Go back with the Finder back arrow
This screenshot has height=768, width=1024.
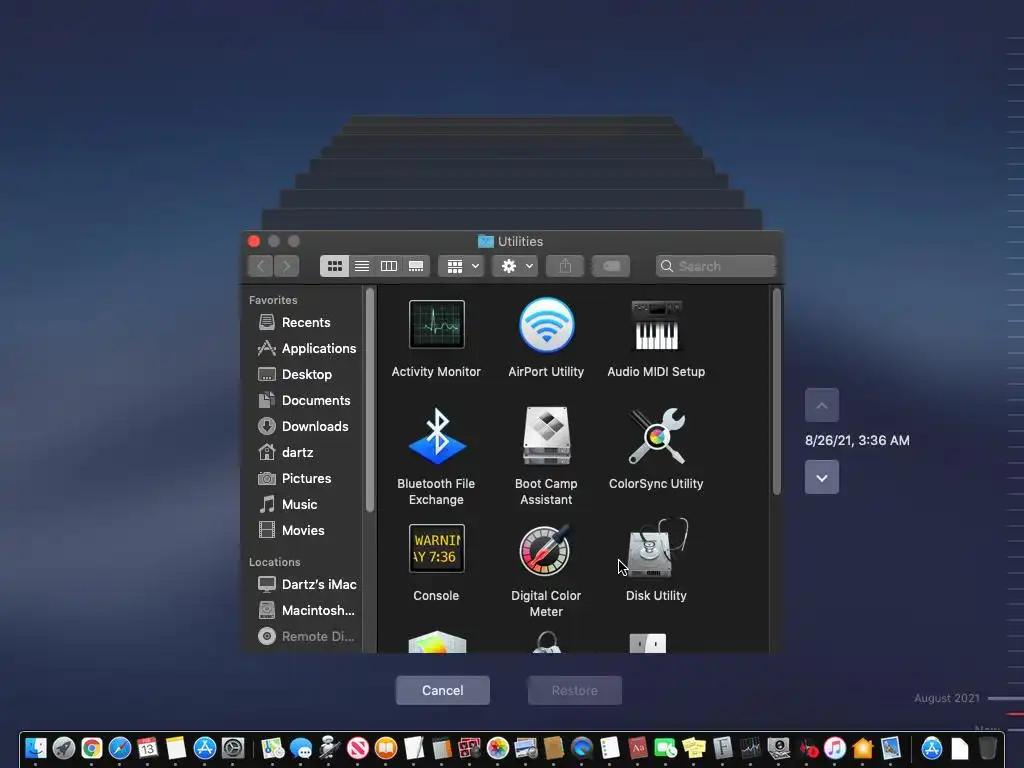[261, 266]
